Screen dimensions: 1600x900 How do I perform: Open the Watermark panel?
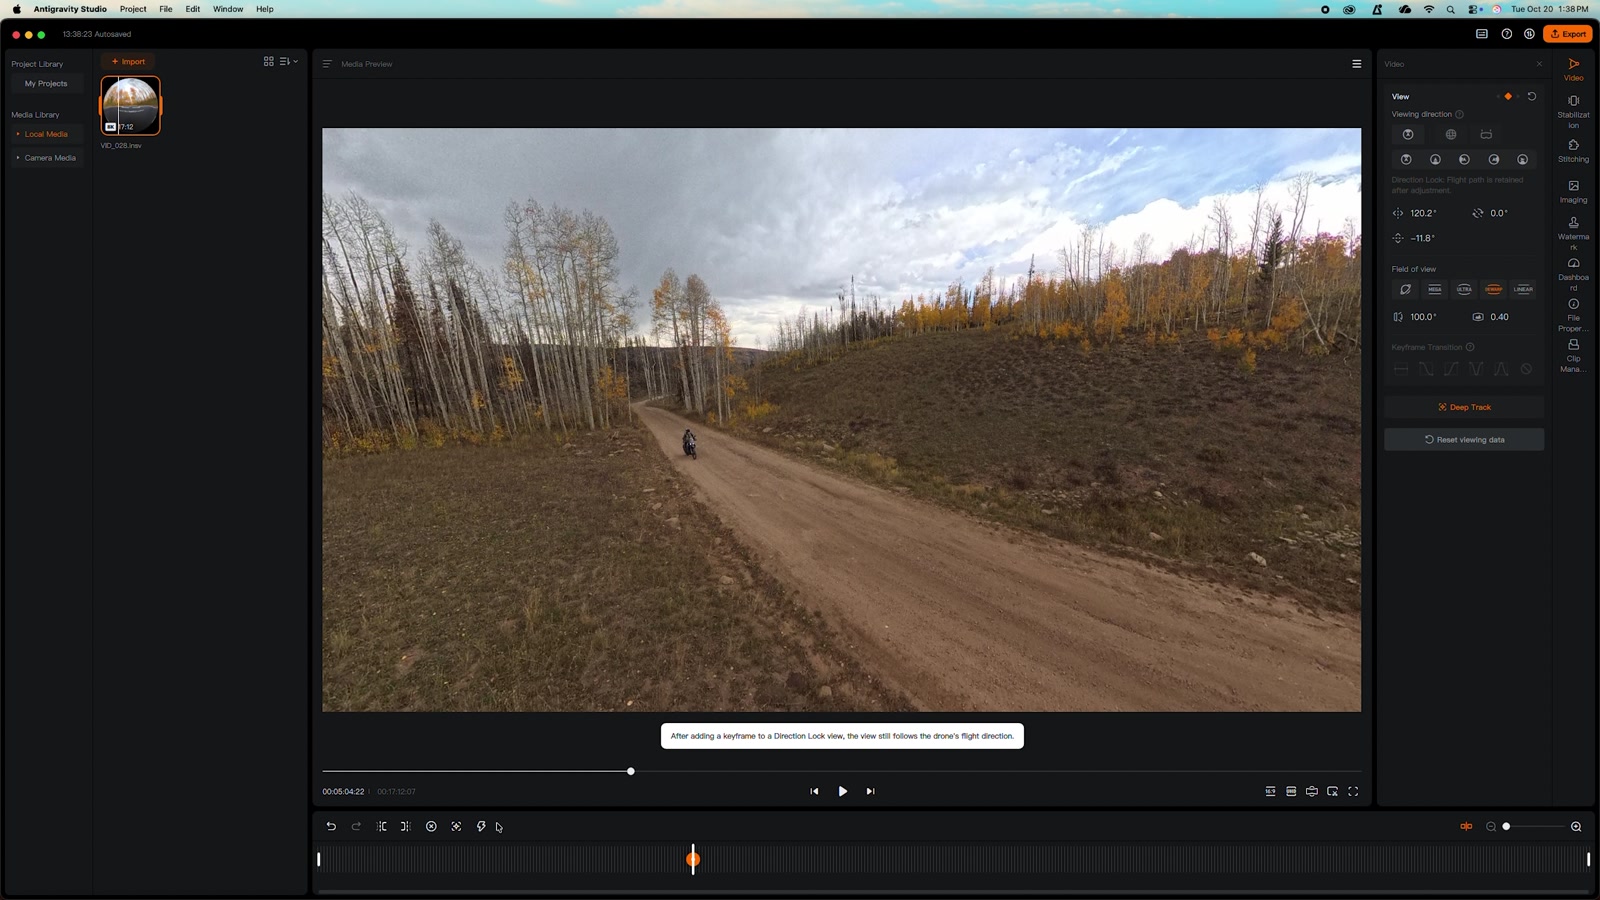click(1573, 233)
